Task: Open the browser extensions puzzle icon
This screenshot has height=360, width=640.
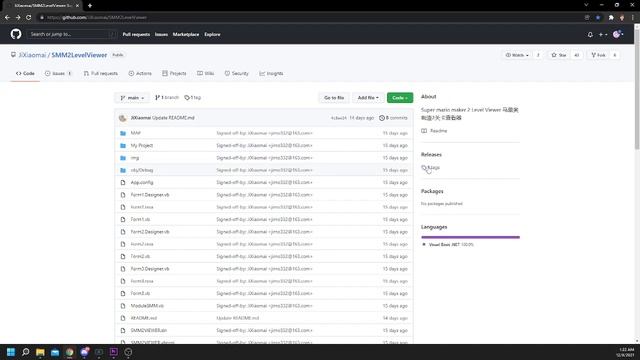Action: pos(611,18)
